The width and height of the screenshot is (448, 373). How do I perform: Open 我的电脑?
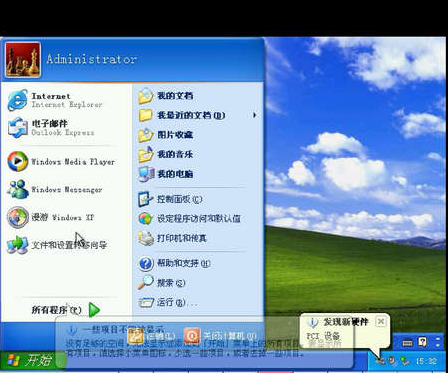(198, 174)
